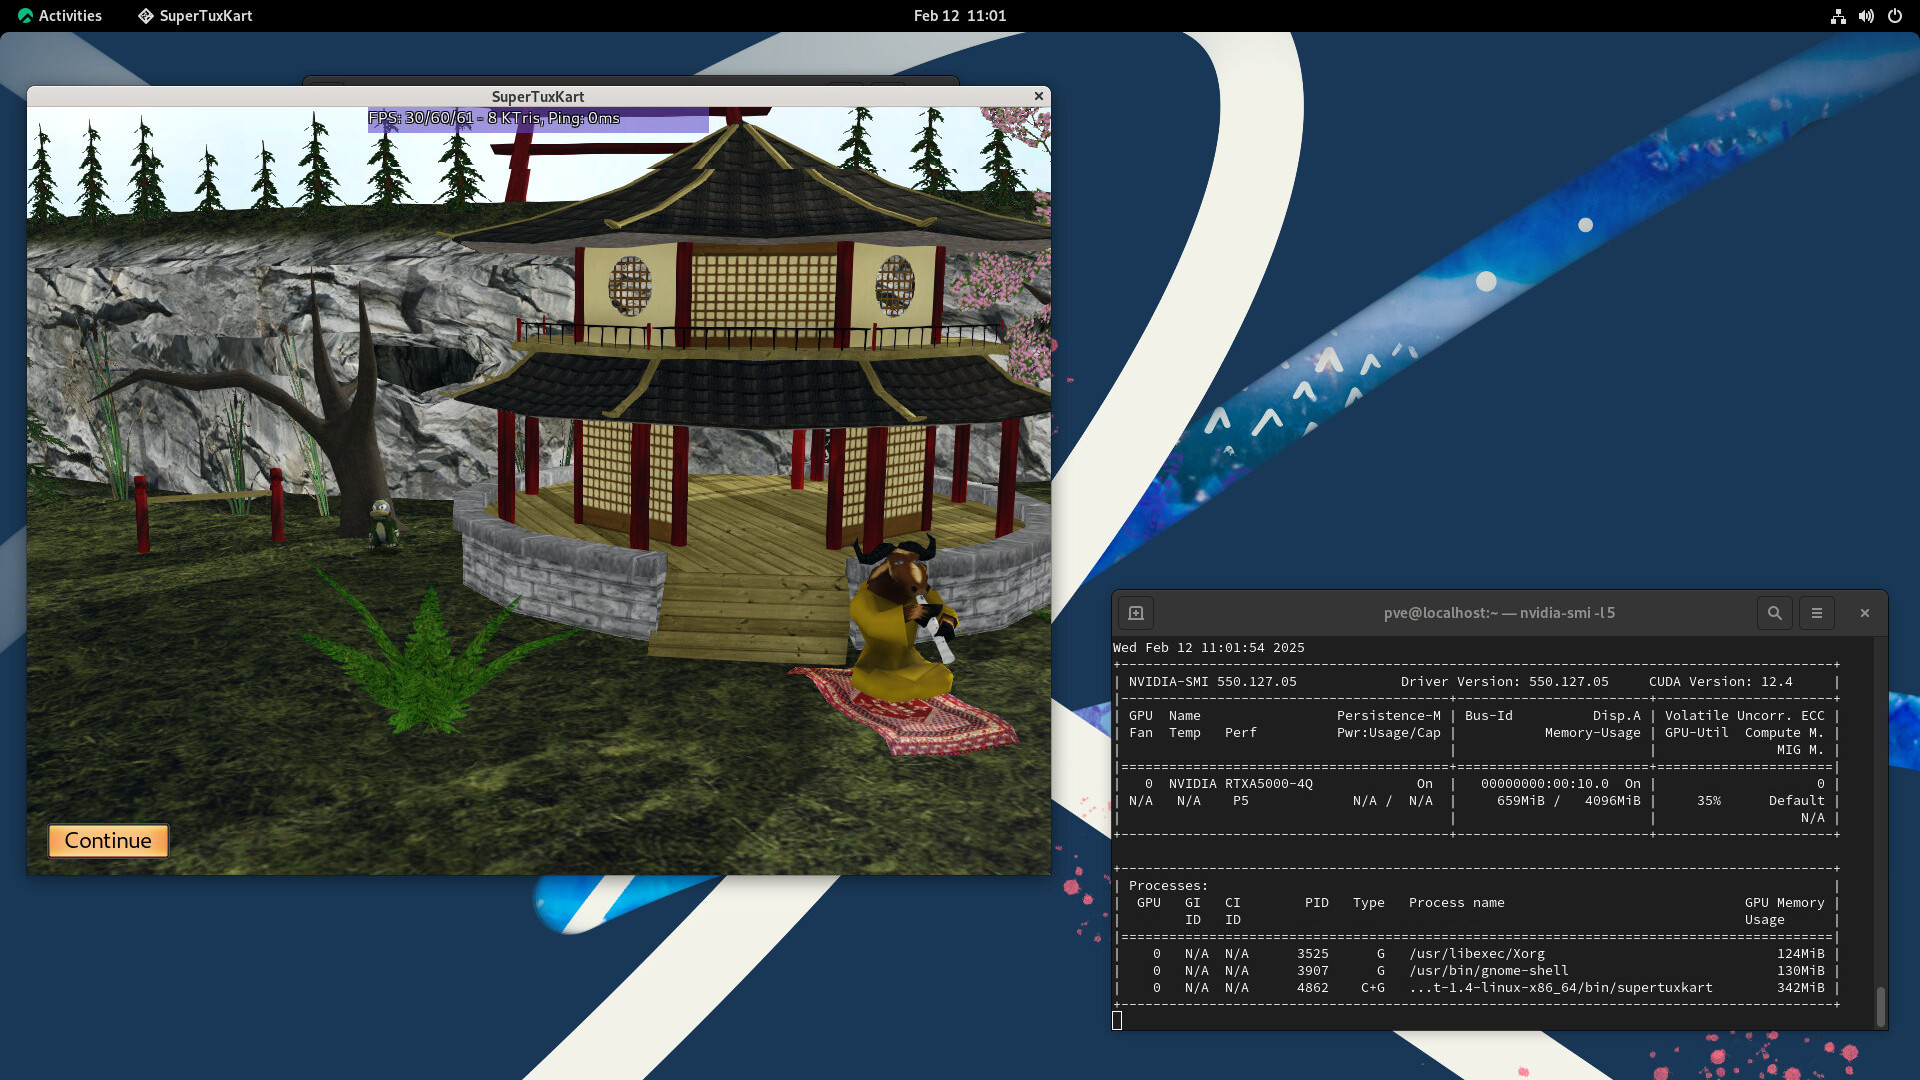This screenshot has height=1080, width=1920.
Task: Click the FPS counter overlay text
Action: pos(494,118)
